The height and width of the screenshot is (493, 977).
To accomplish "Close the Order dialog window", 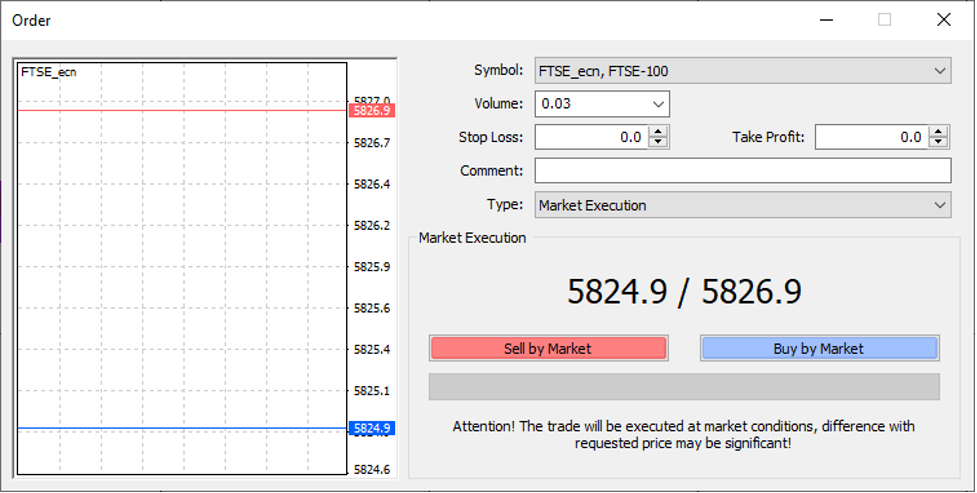I will 943,20.
